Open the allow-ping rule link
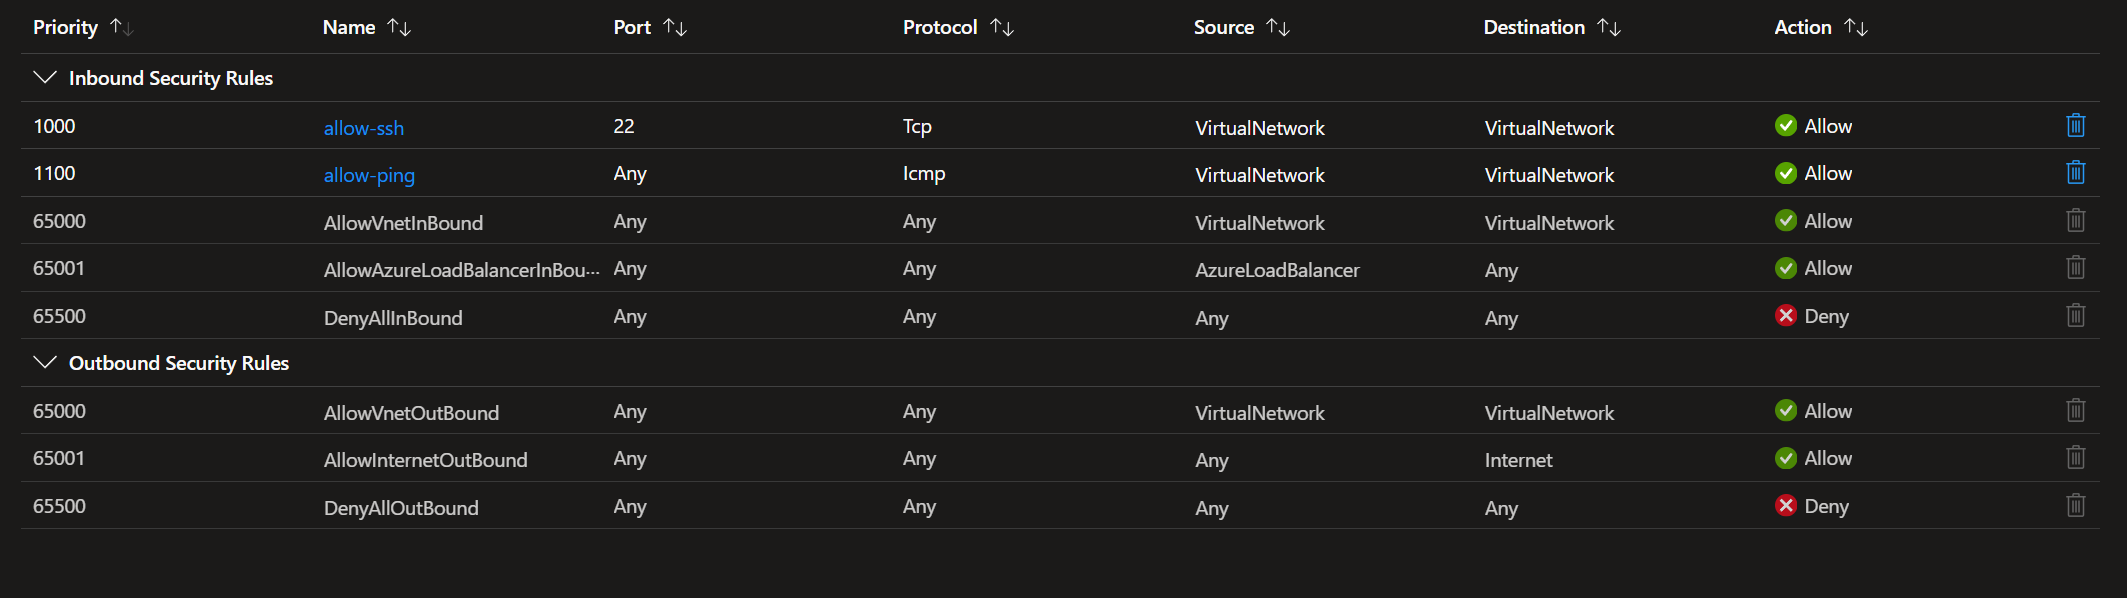 369,175
